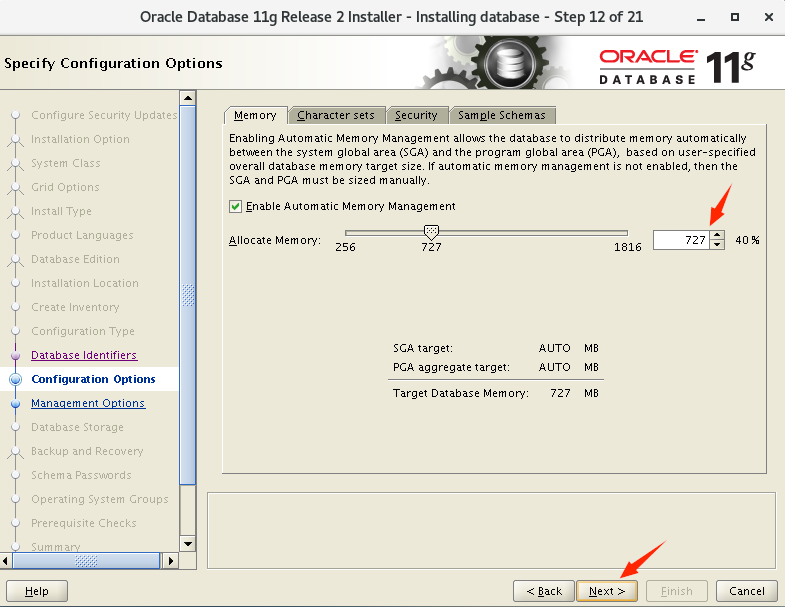Image resolution: width=785 pixels, height=607 pixels.
Task: Click the 40 % memory percentage label
Action: [747, 240]
